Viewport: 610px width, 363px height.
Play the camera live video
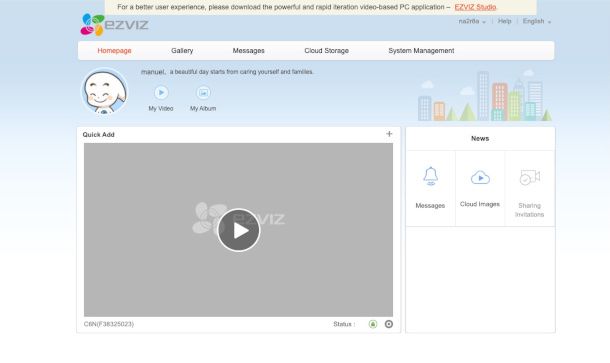[x=238, y=230]
